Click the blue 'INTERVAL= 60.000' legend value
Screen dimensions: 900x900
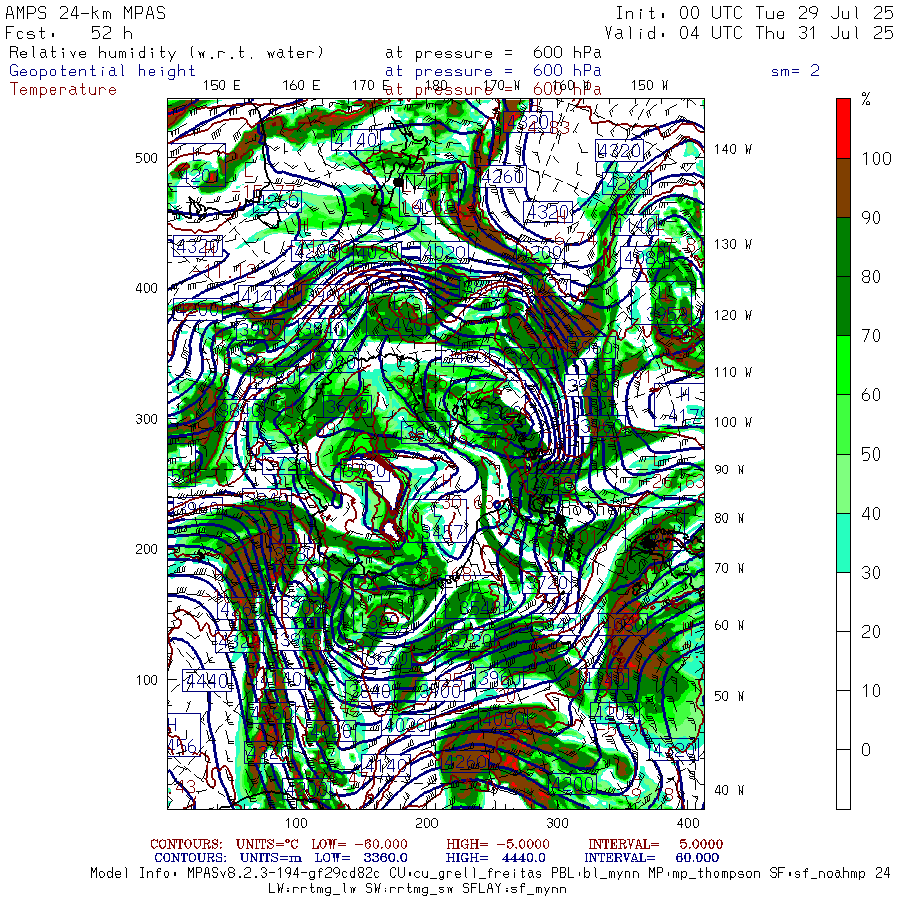pos(651,858)
